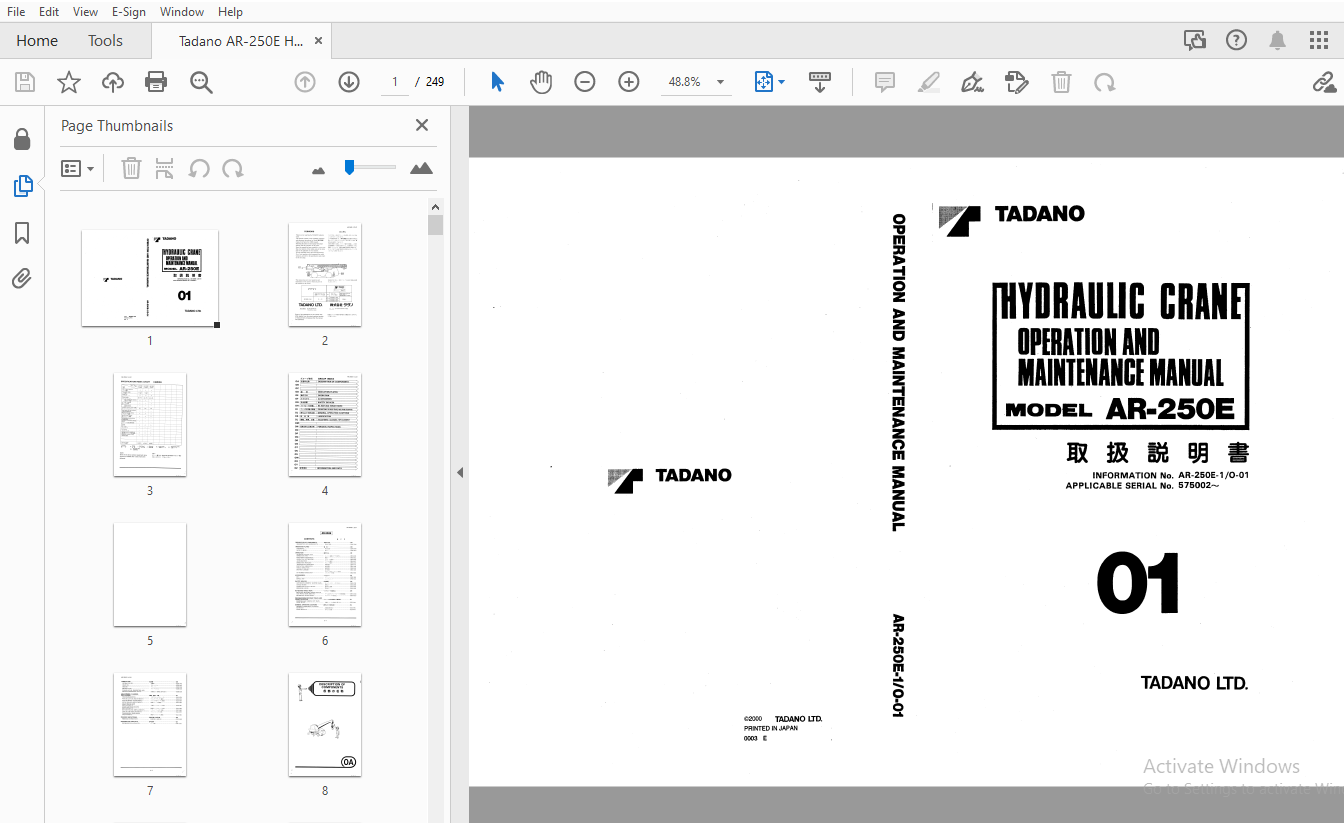Open thumbnails panel options menu dropdown

point(77,168)
